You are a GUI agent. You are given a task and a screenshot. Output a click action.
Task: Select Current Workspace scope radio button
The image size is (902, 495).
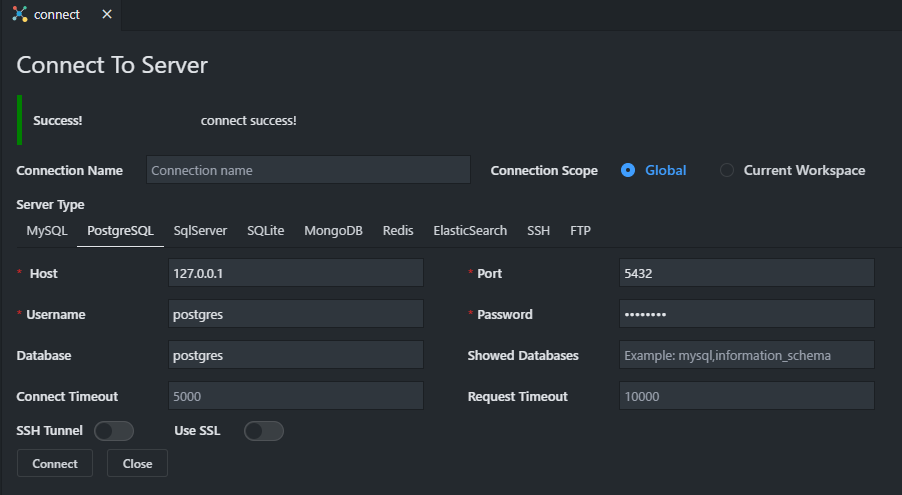coord(727,170)
